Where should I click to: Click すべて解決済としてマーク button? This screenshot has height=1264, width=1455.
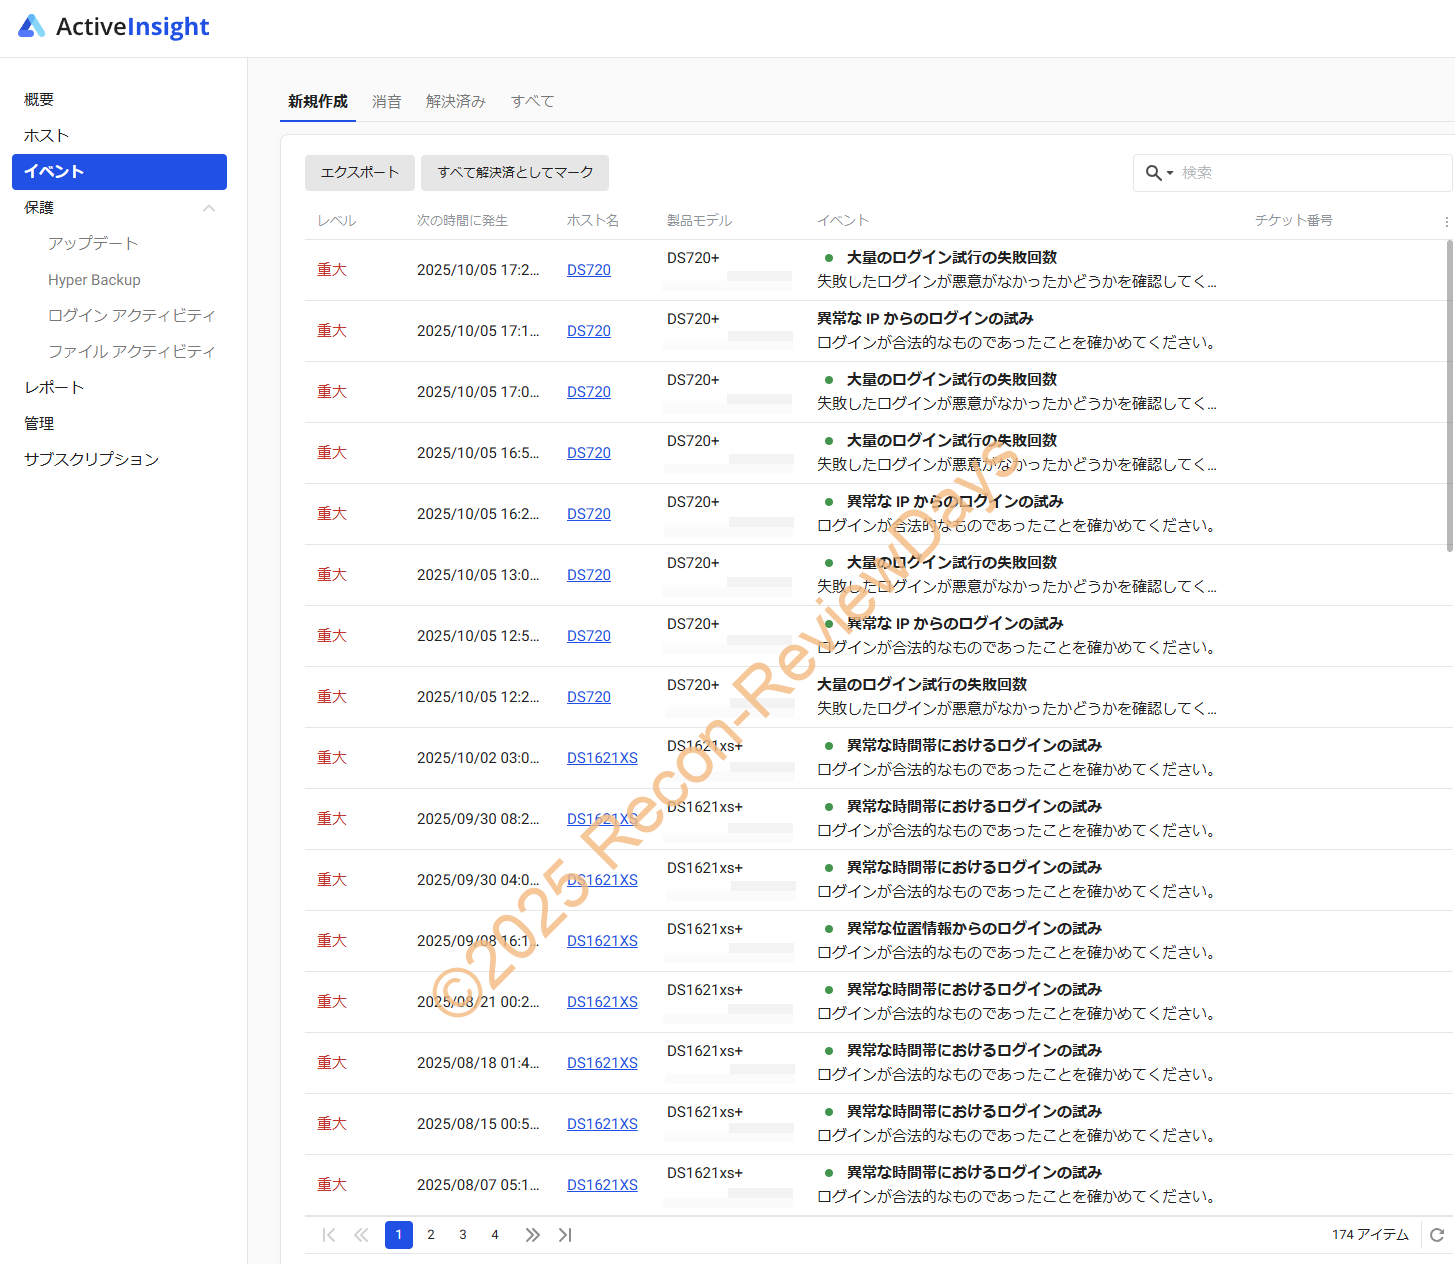pyautogui.click(x=515, y=173)
